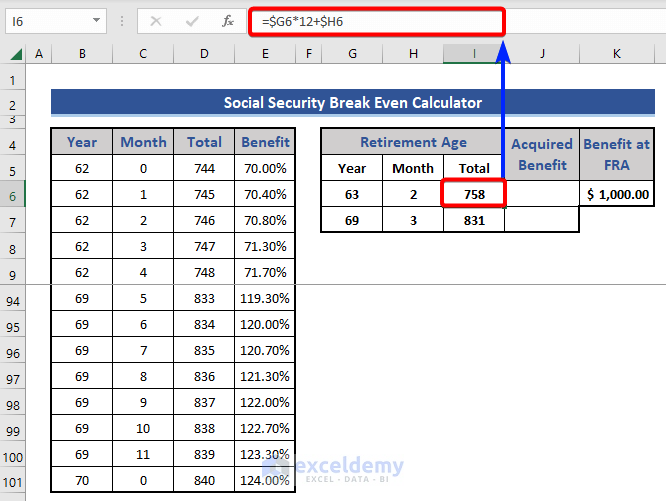Click the Month header in left table
The image size is (666, 501).
[143, 142]
